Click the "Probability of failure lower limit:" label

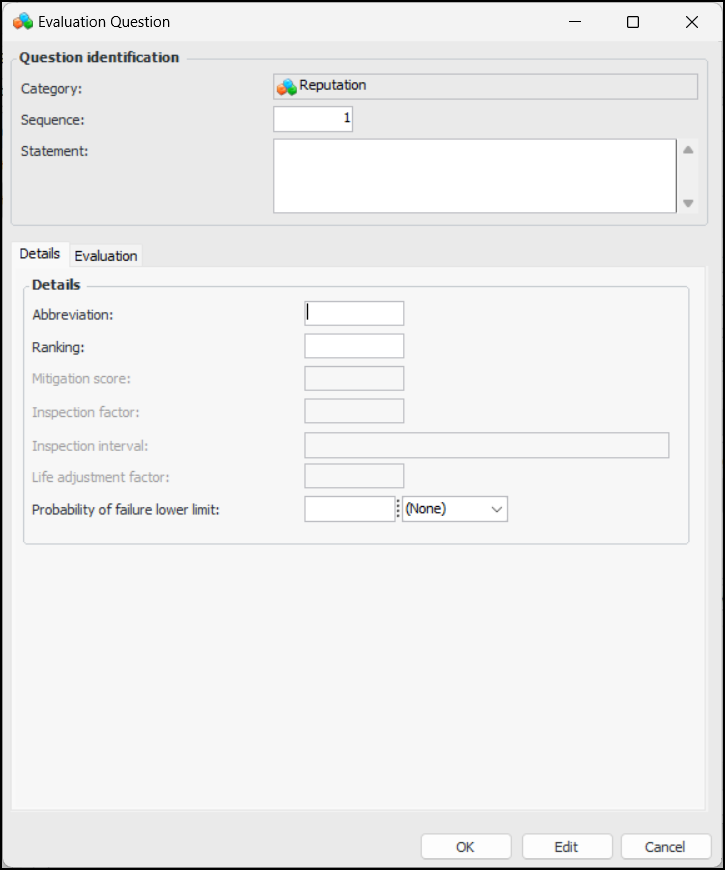pos(126,509)
